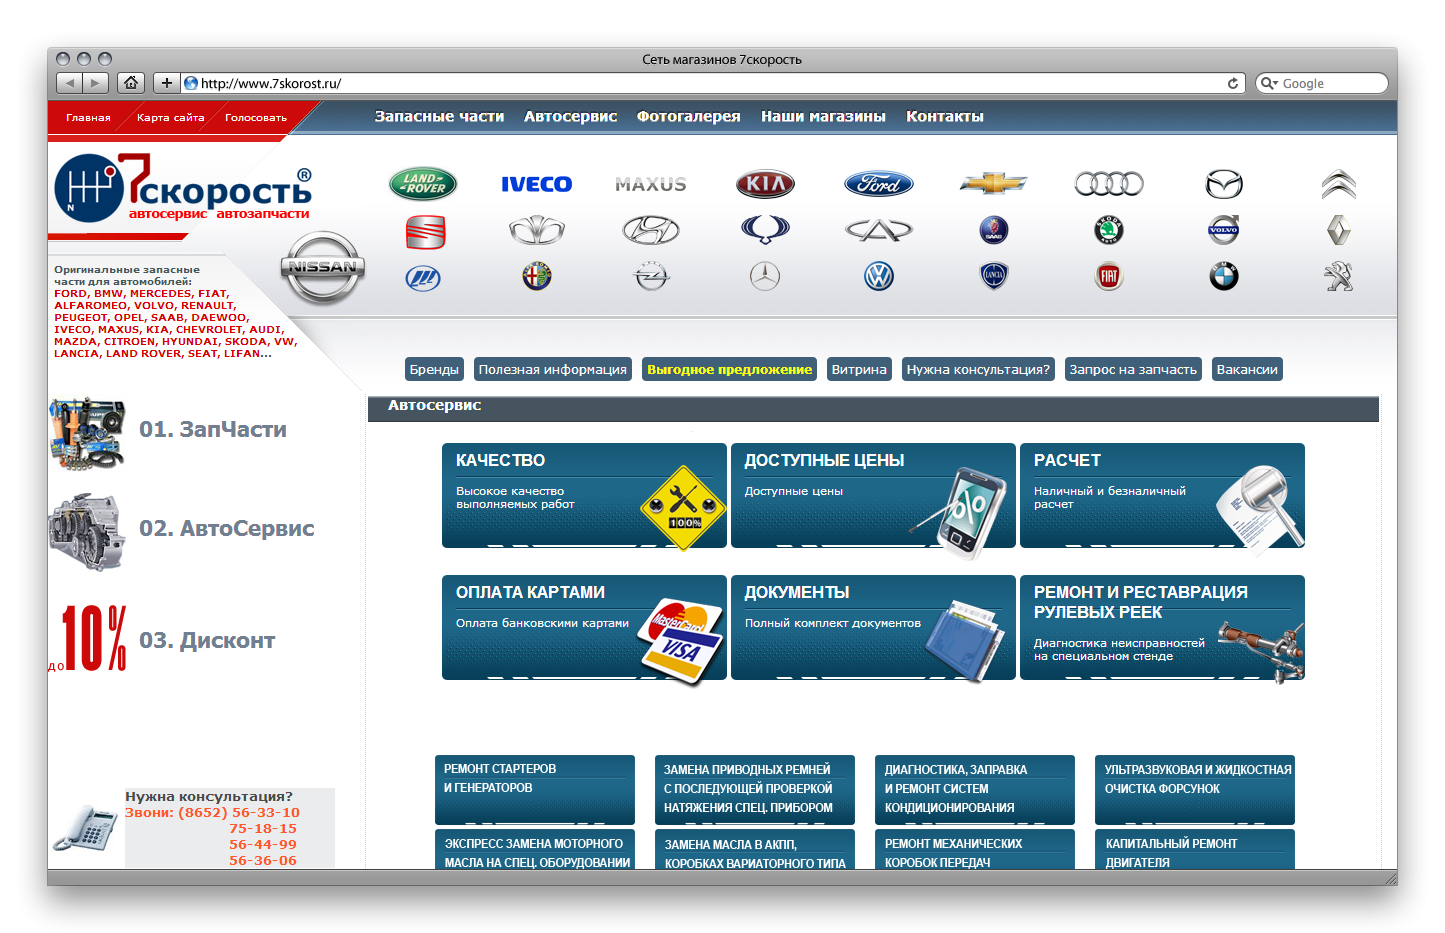Click the Выгодное предложение button
Image resolution: width=1445 pixels, height=933 pixels.
coord(730,369)
